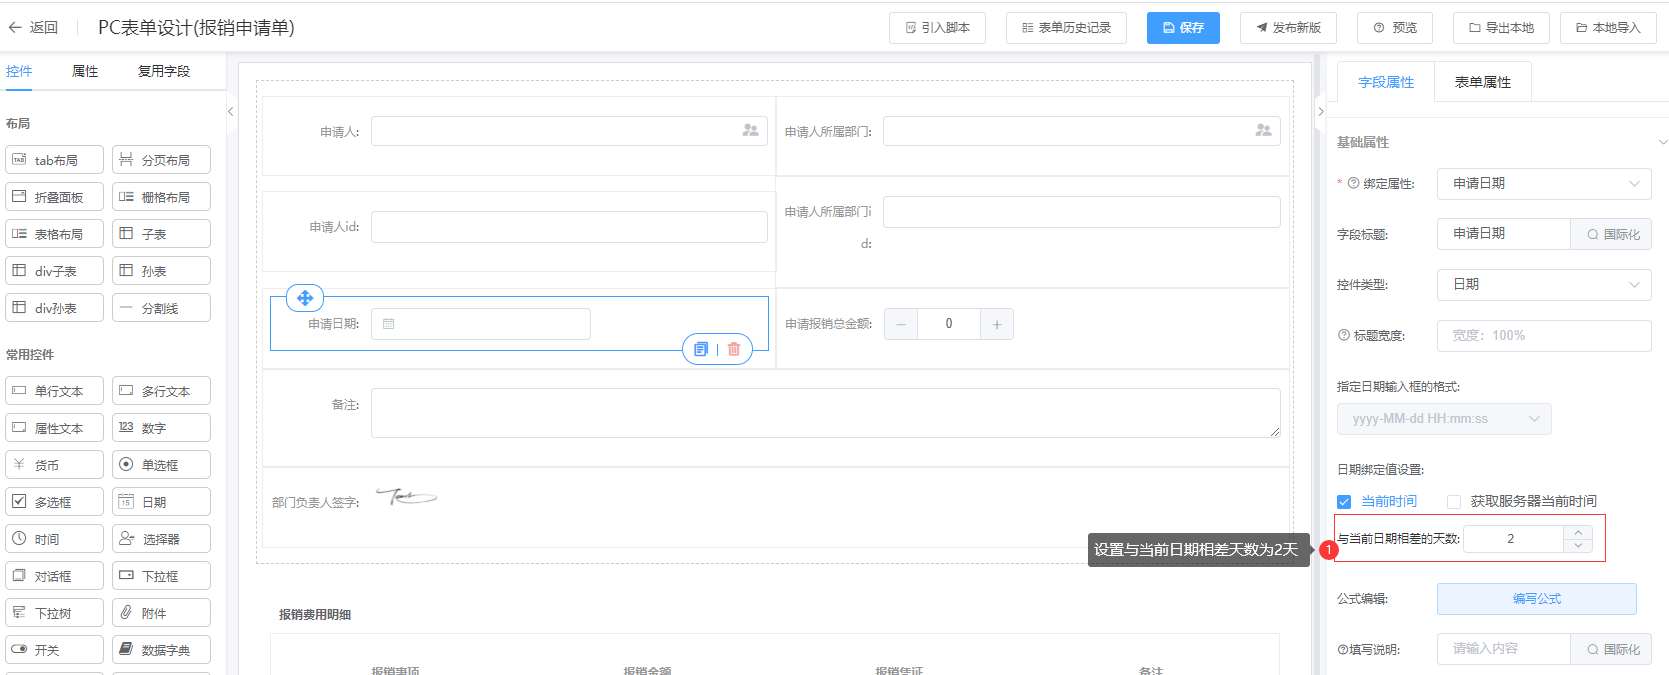Click the calendar icon in the 申请日期 input

pyautogui.click(x=389, y=324)
